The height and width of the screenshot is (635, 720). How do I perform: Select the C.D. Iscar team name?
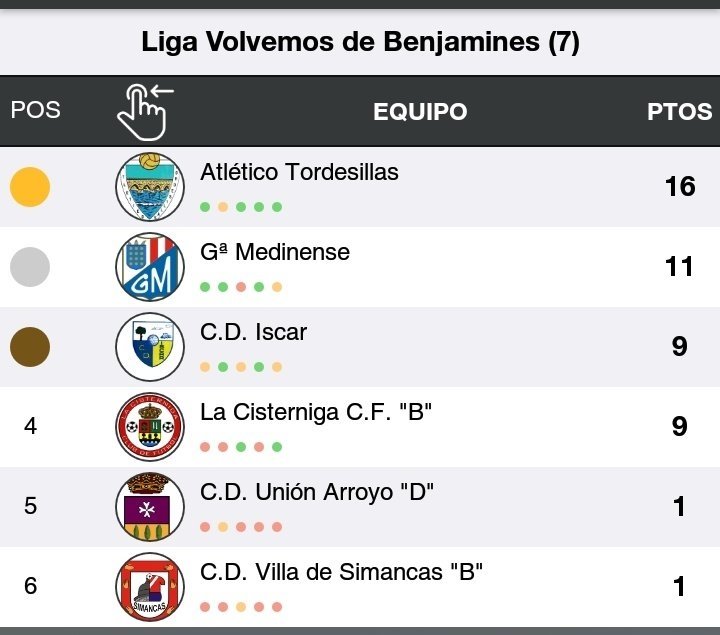(254, 332)
